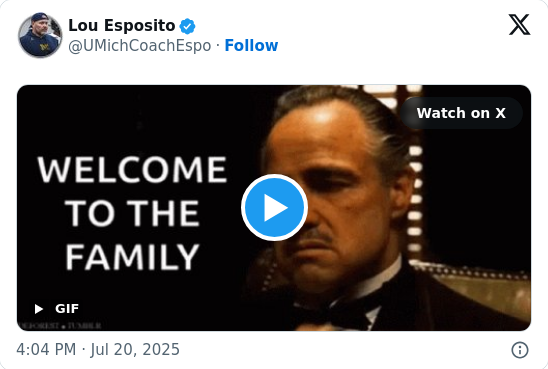Open the @UMichCoachEspo handle link
This screenshot has height=369, width=548.
pyautogui.click(x=139, y=46)
